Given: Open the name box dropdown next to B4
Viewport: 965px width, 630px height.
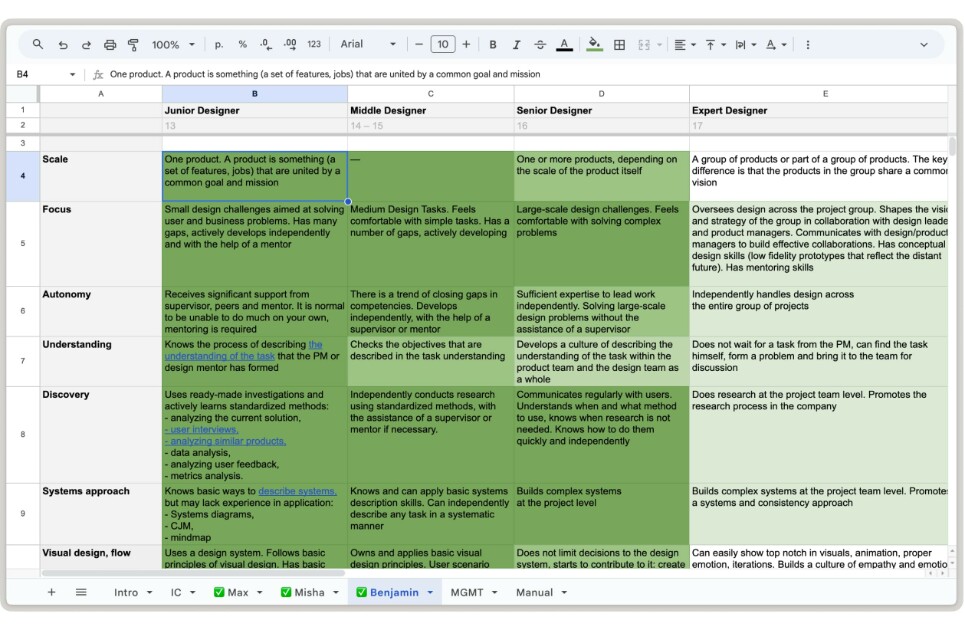Looking at the screenshot, I should click(x=72, y=74).
